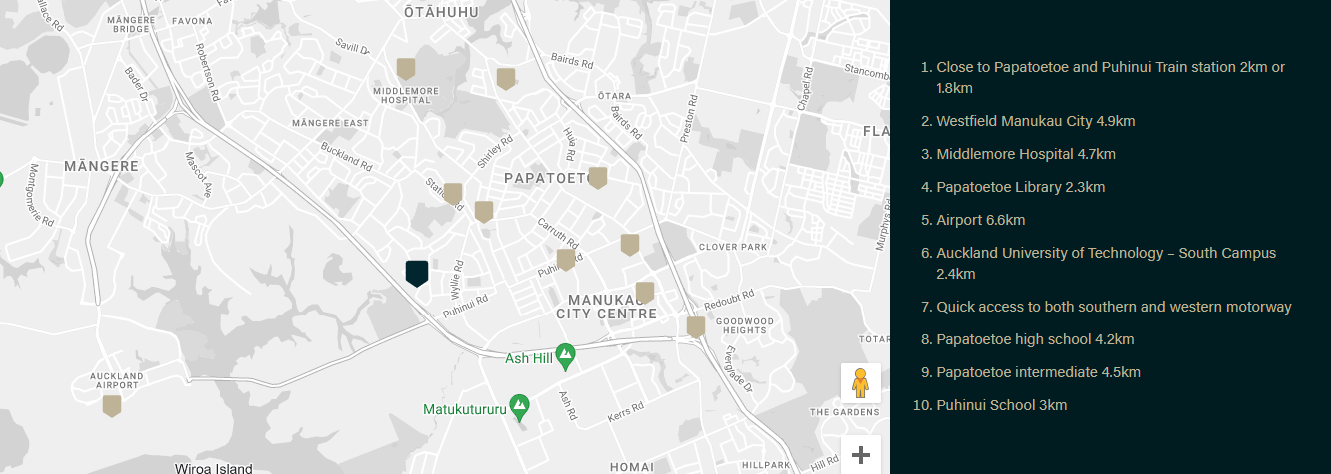Click the dark navy property marker near Wyllie Rd
Image resolution: width=1331 pixels, height=474 pixels.
coord(417,272)
